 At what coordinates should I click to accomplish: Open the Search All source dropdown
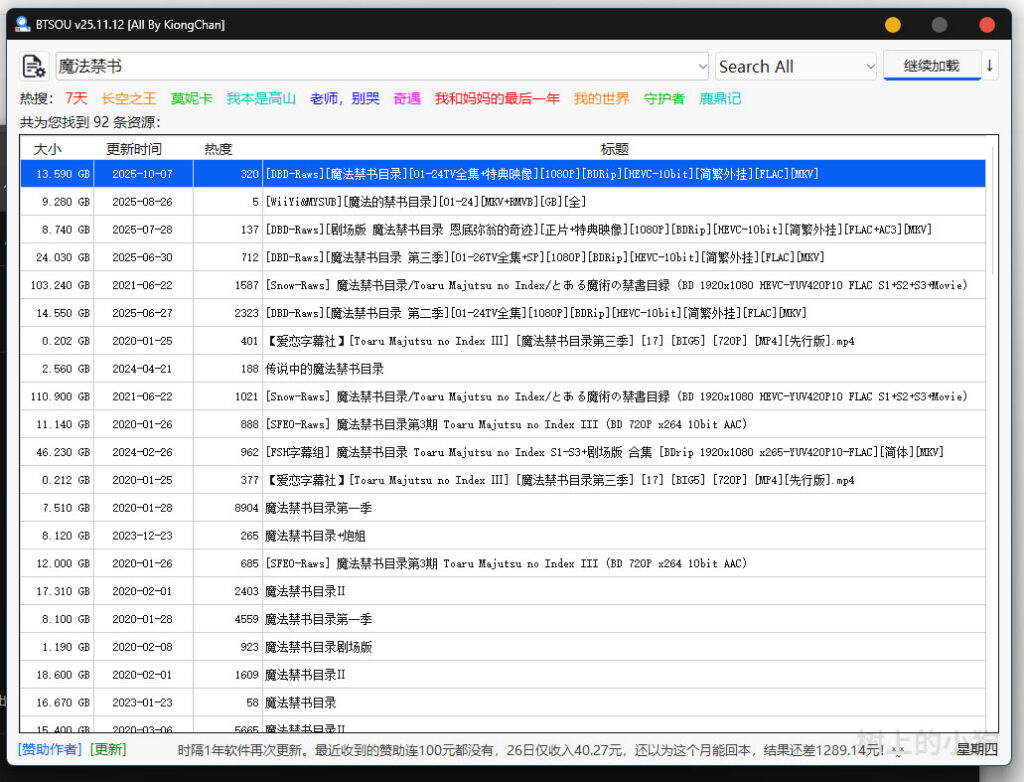(868, 67)
